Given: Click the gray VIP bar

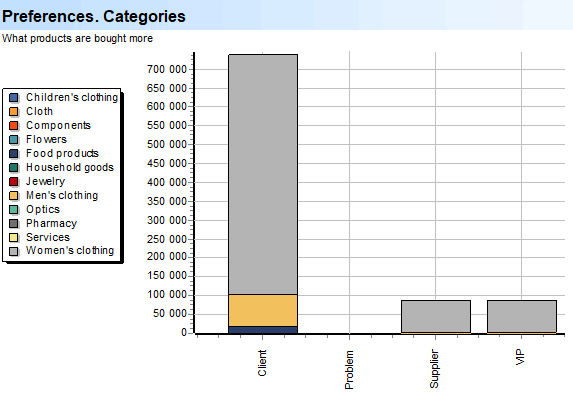Looking at the screenshot, I should (x=522, y=316).
